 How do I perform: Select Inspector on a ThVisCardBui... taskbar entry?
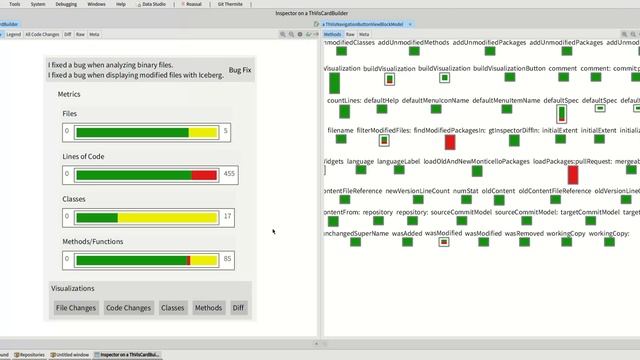(127, 355)
